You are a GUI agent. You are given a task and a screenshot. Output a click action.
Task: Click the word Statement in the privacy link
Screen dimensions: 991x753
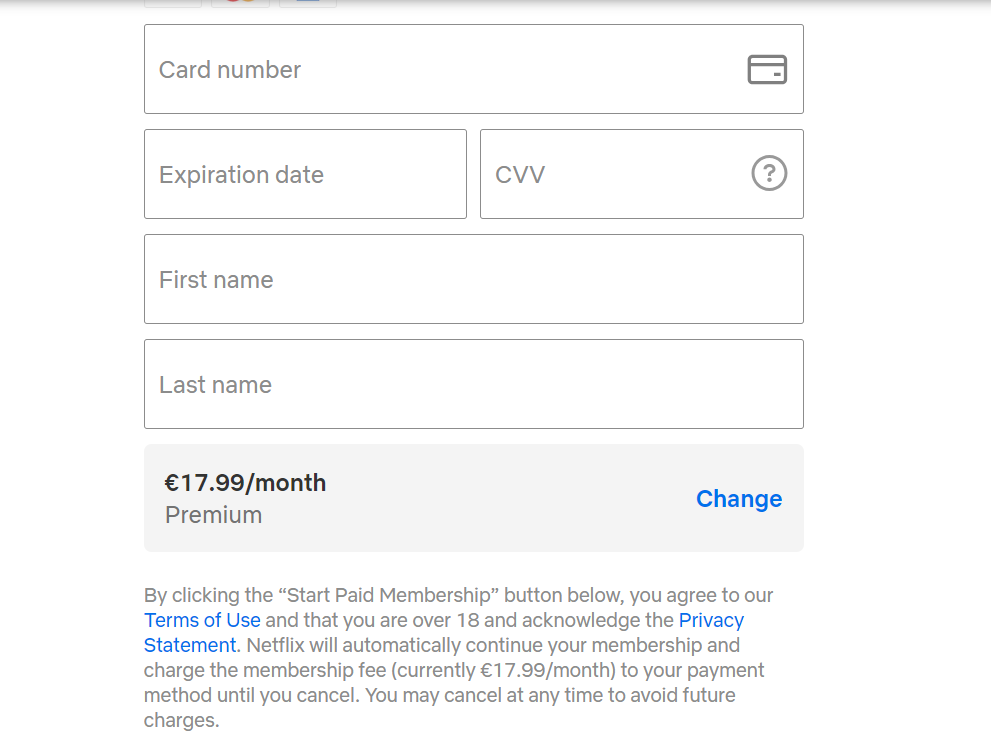coord(190,646)
